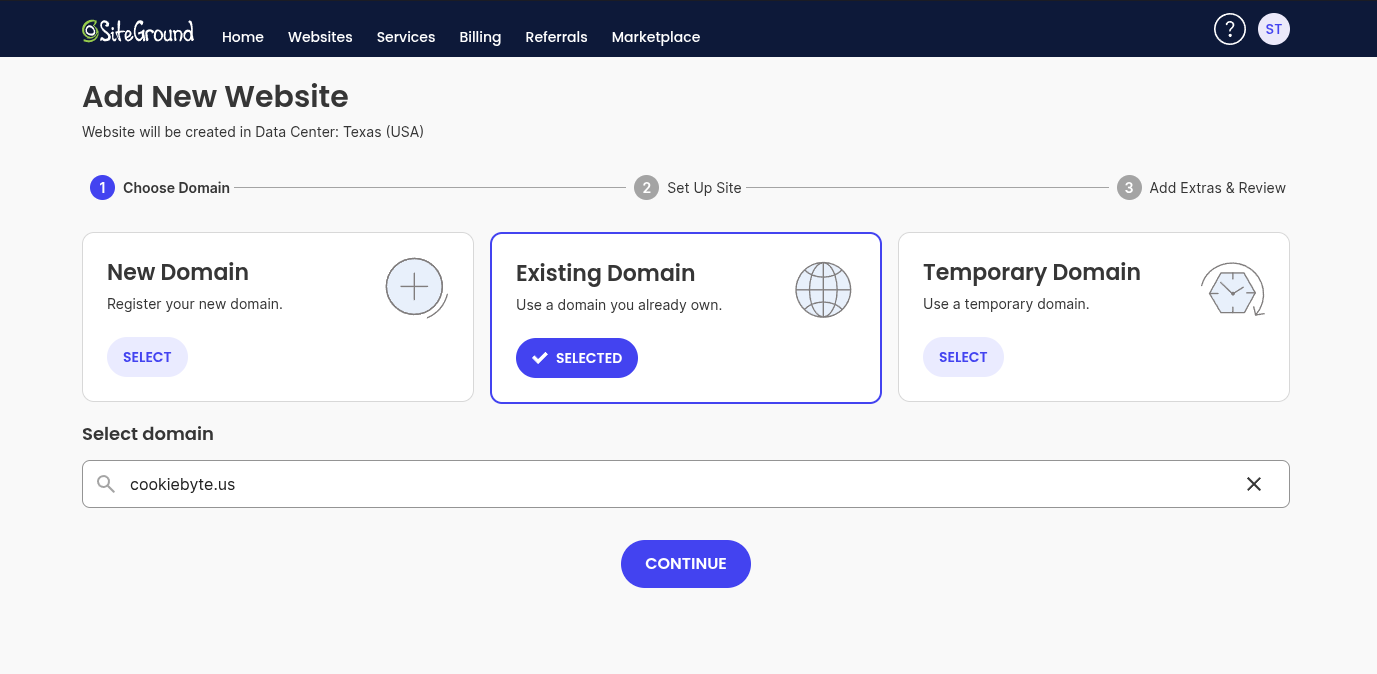Open the ST user avatar menu
This screenshot has width=1377, height=674.
(x=1273, y=29)
